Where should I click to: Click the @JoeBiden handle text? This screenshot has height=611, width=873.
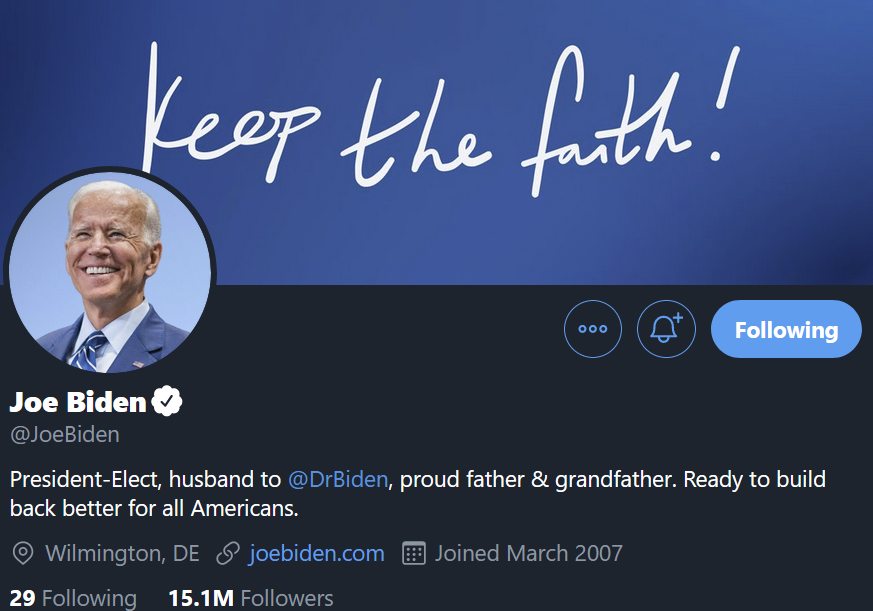[65, 434]
